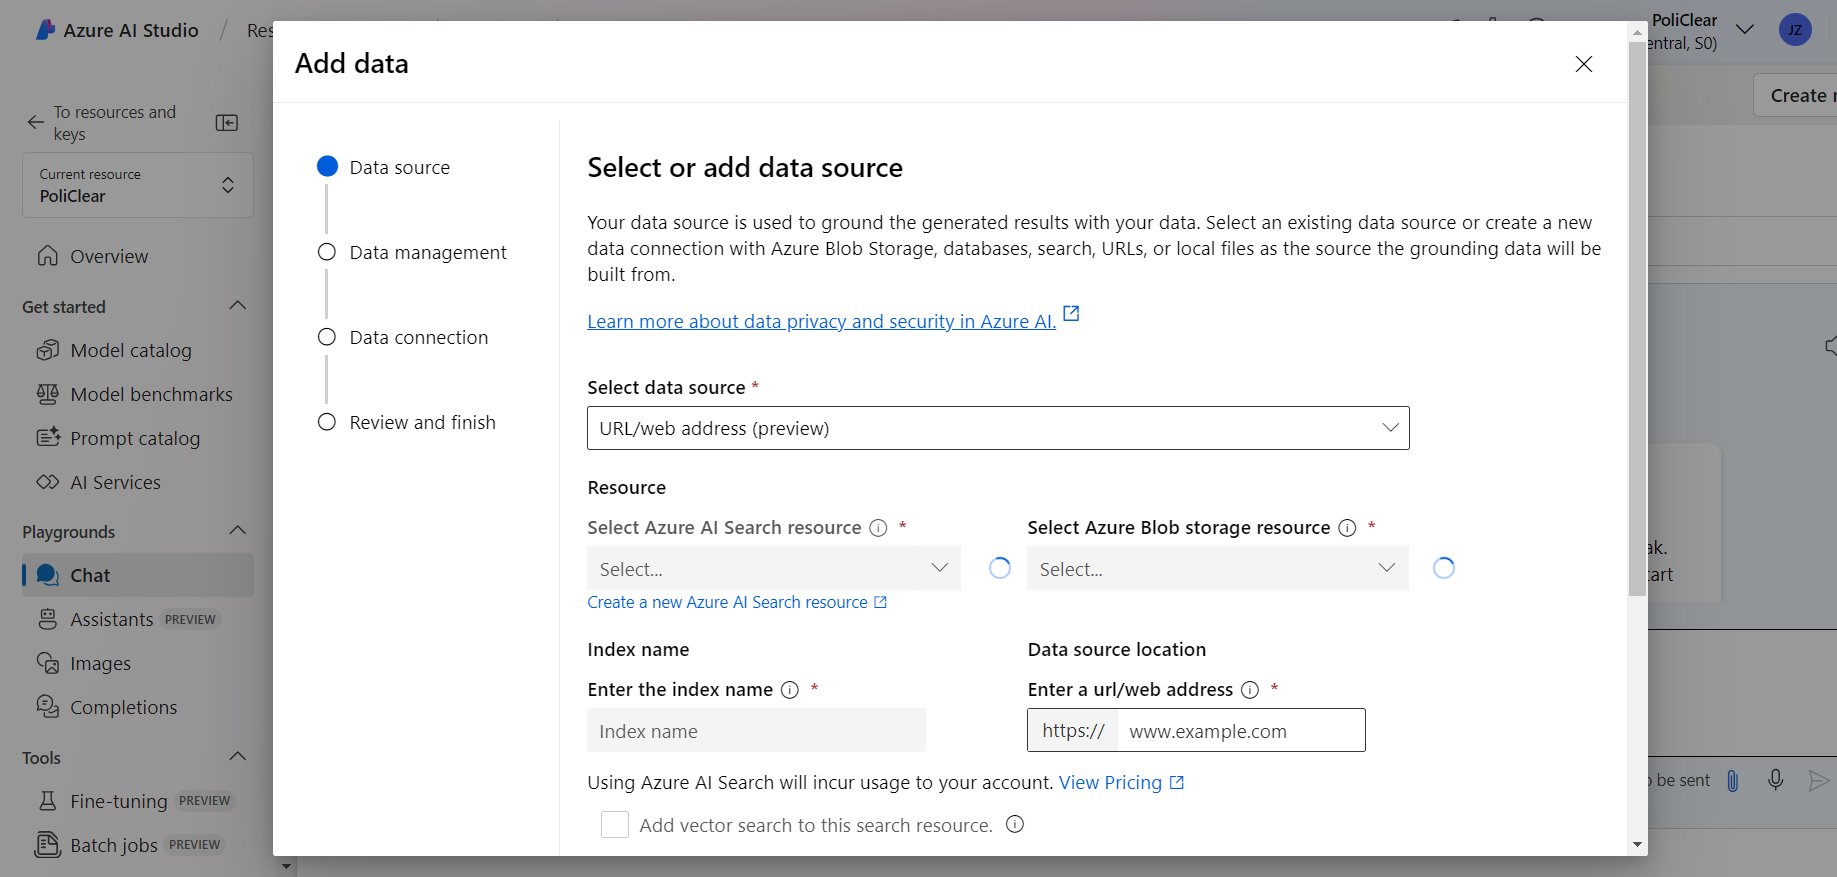Click To resources and keys link
The image size is (1837, 877).
115,122
